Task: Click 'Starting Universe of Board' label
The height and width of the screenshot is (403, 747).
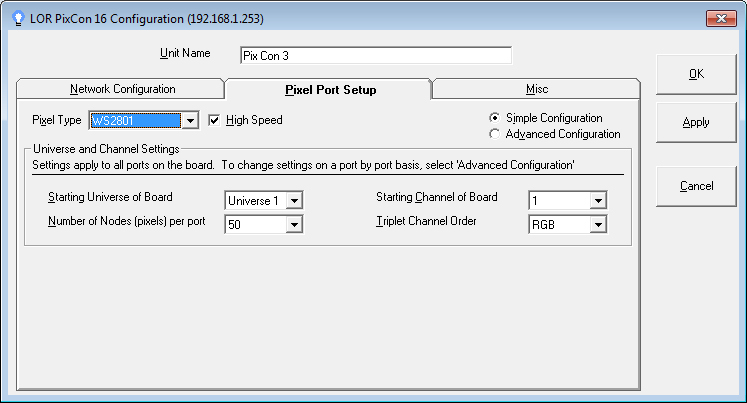Action: pos(110,197)
